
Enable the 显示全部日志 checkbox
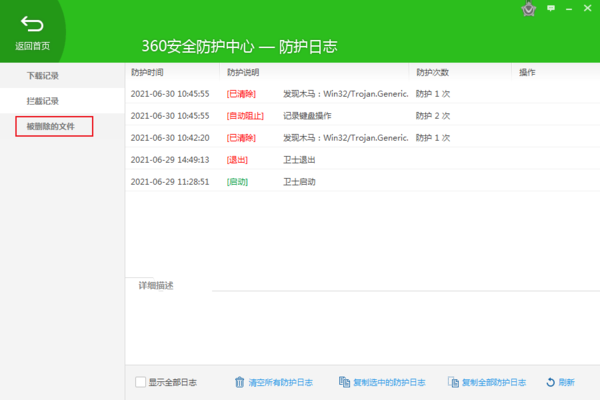140,382
